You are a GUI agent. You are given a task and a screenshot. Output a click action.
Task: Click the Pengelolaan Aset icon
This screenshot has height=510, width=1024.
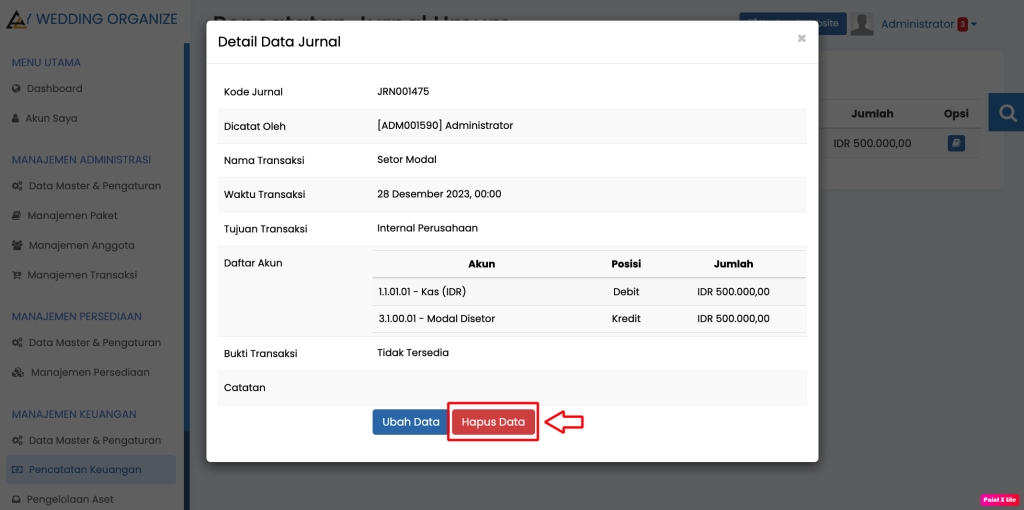point(16,500)
